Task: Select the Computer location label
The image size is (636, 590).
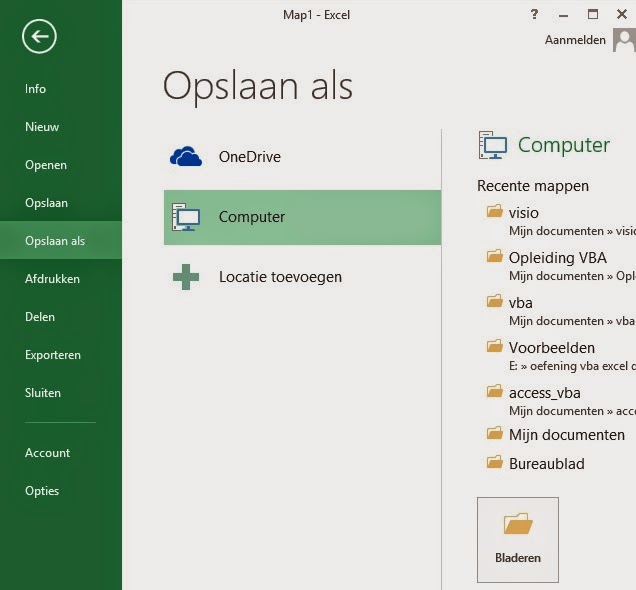Action: click(x=252, y=217)
